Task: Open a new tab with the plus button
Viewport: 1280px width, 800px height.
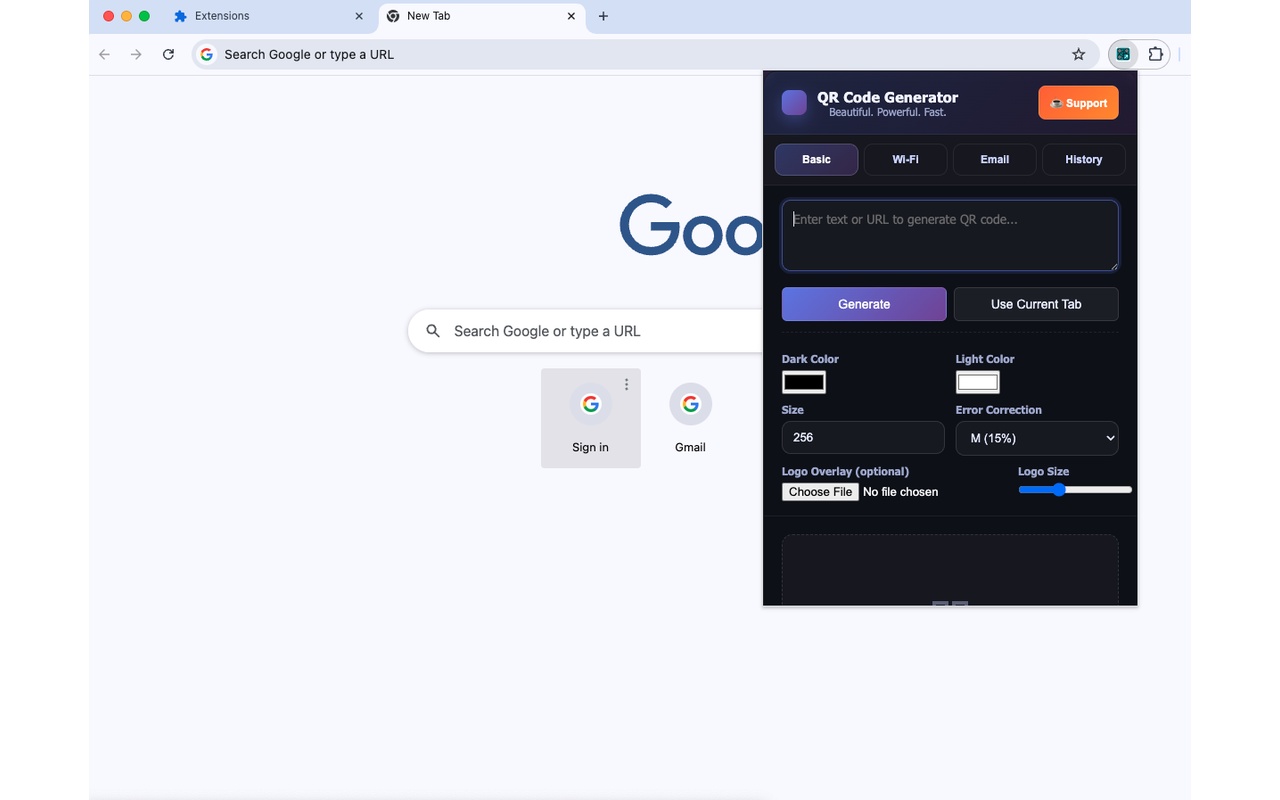Action: click(603, 16)
